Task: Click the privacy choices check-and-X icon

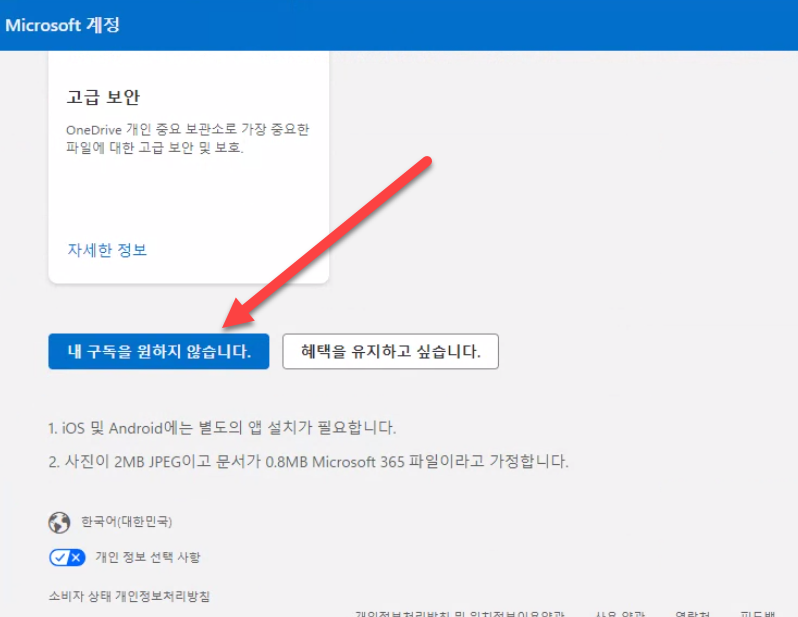Action: point(67,557)
